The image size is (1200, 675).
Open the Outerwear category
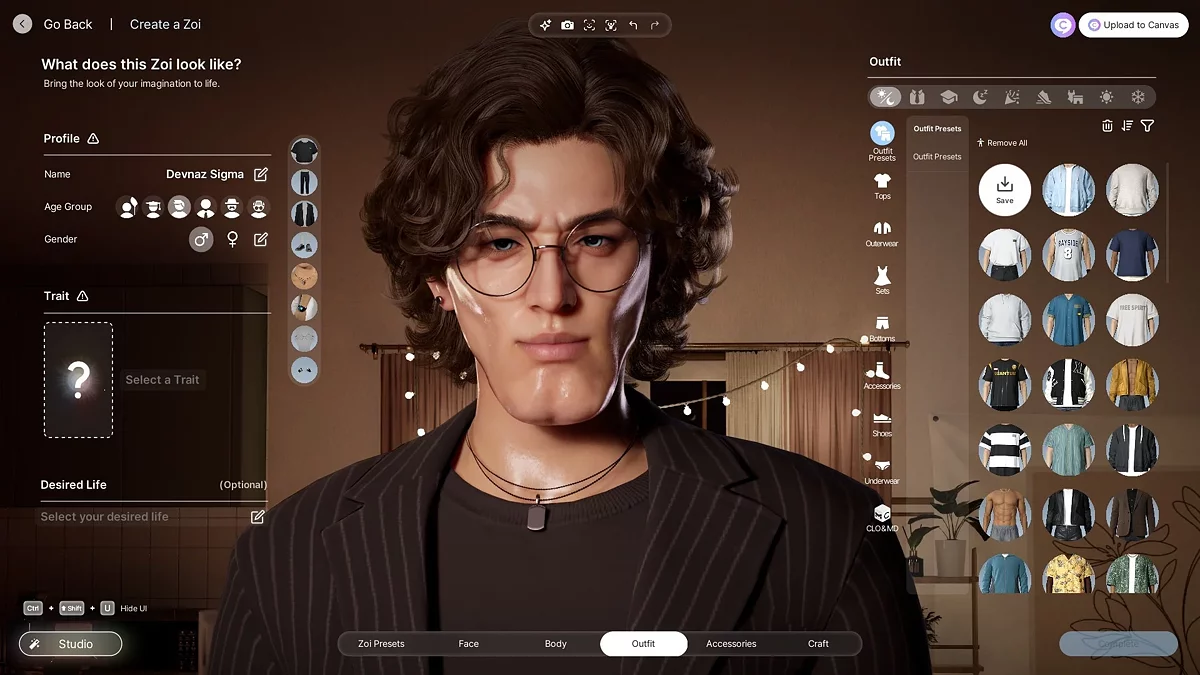(882, 235)
